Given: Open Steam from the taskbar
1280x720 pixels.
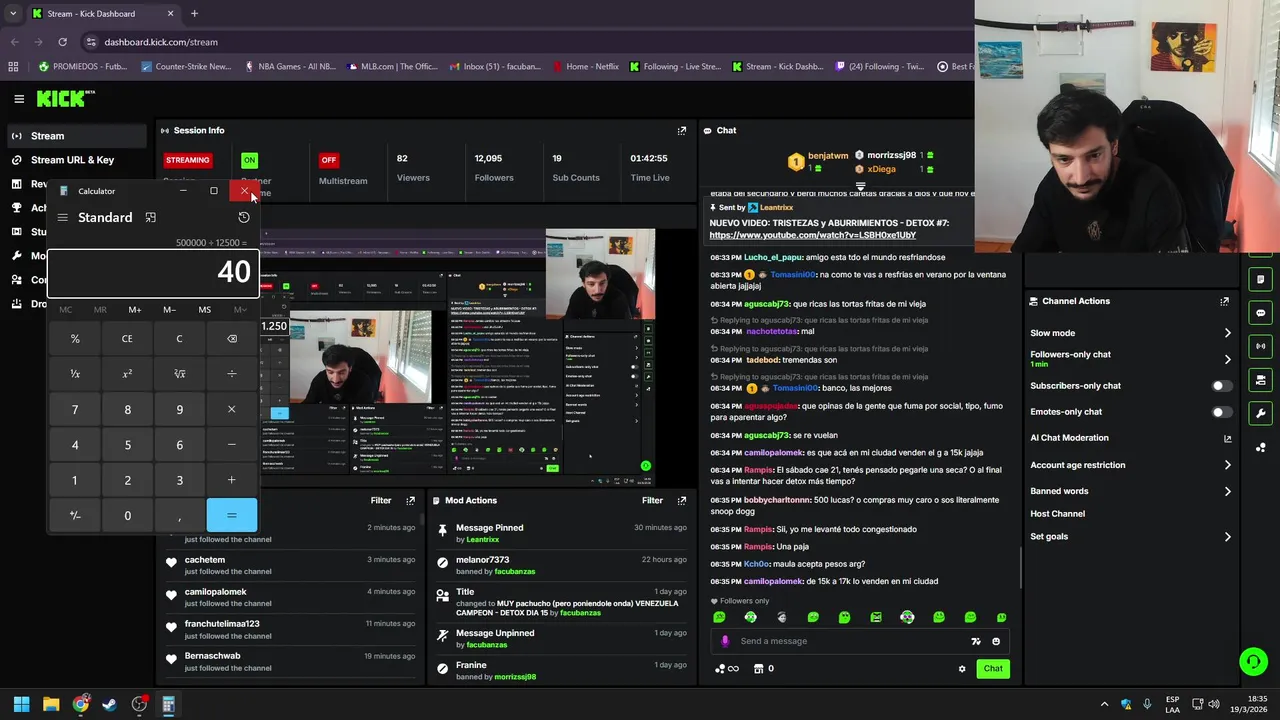Looking at the screenshot, I should click(x=109, y=704).
